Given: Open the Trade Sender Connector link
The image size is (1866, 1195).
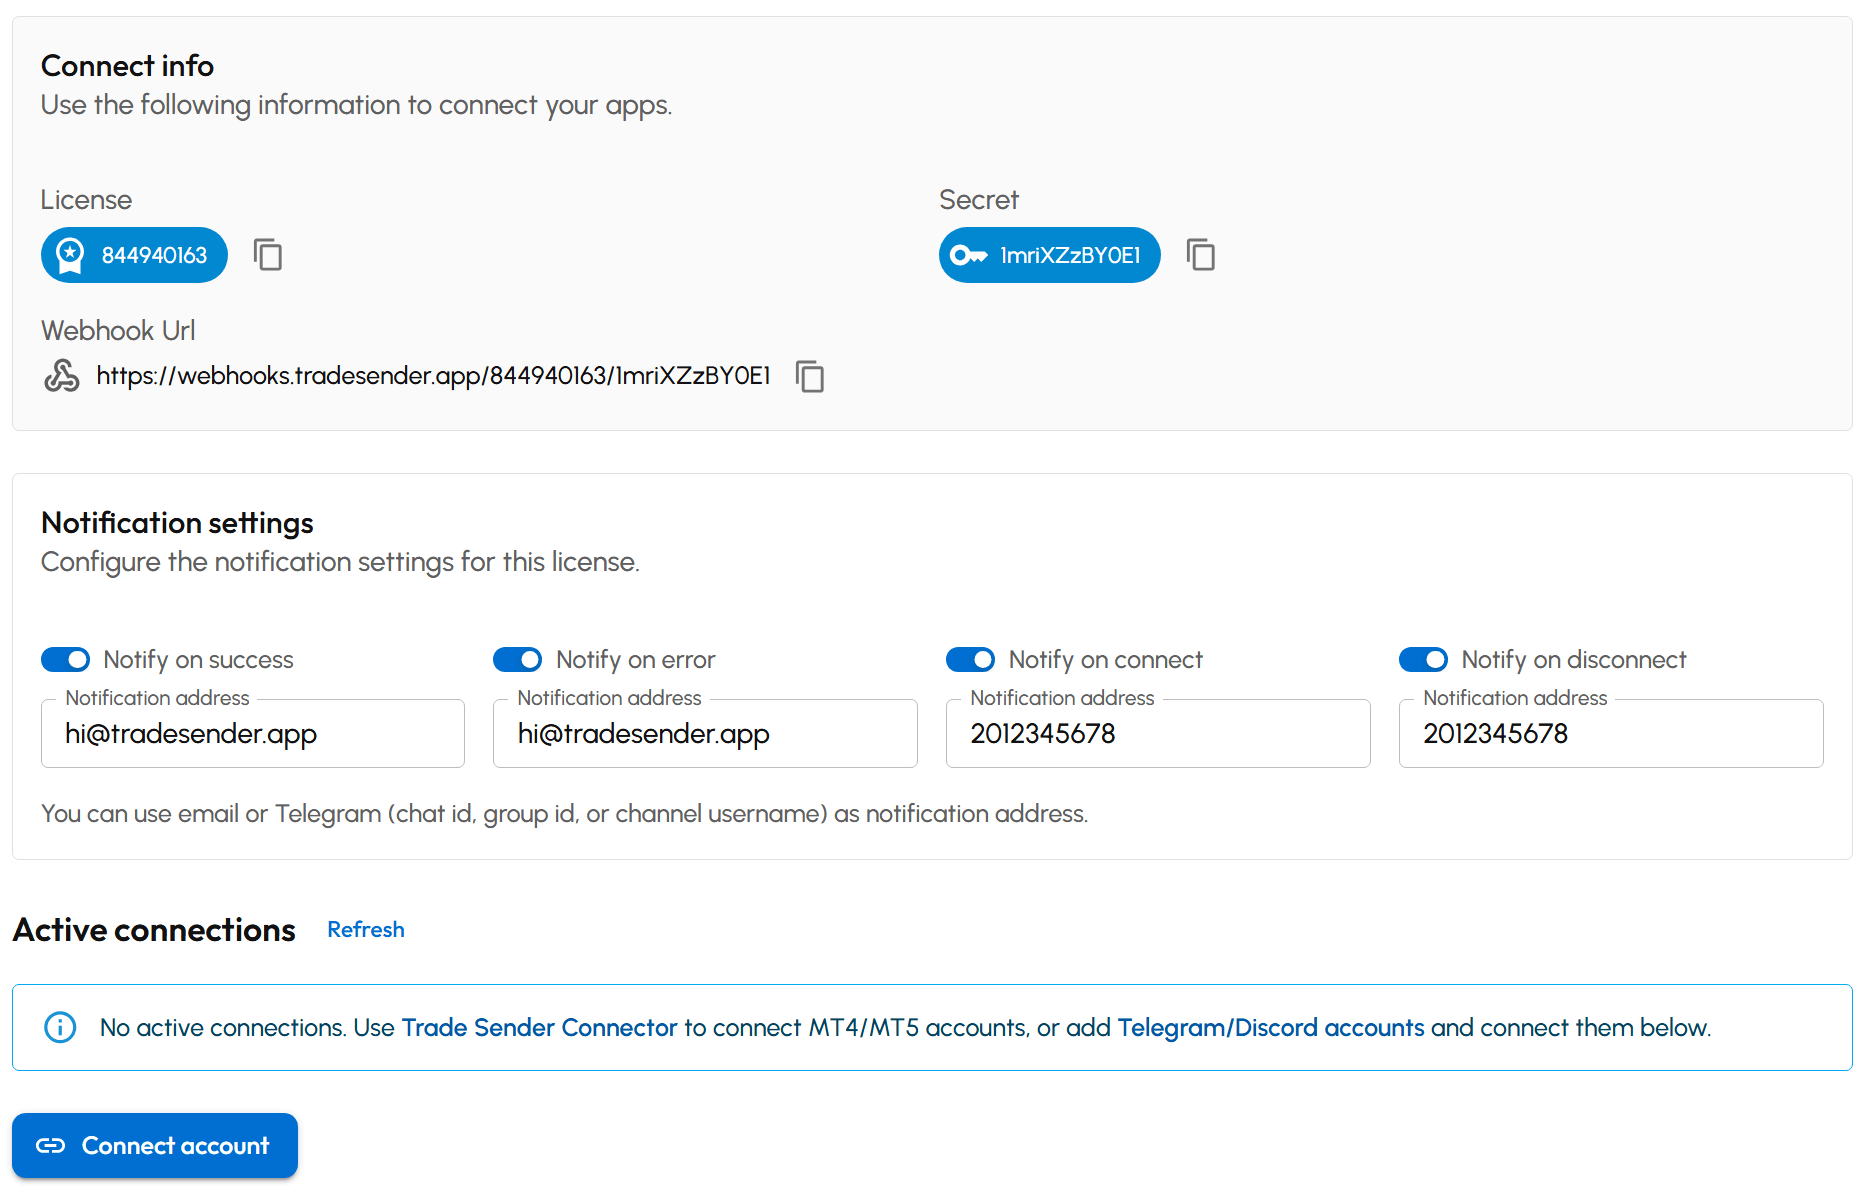Looking at the screenshot, I should click(x=539, y=1028).
